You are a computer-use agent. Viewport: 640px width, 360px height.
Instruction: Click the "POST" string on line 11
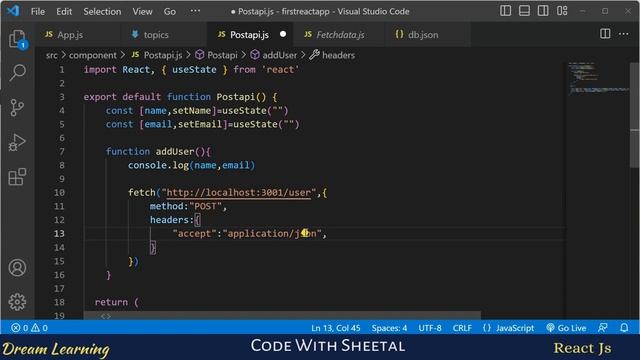(x=205, y=206)
